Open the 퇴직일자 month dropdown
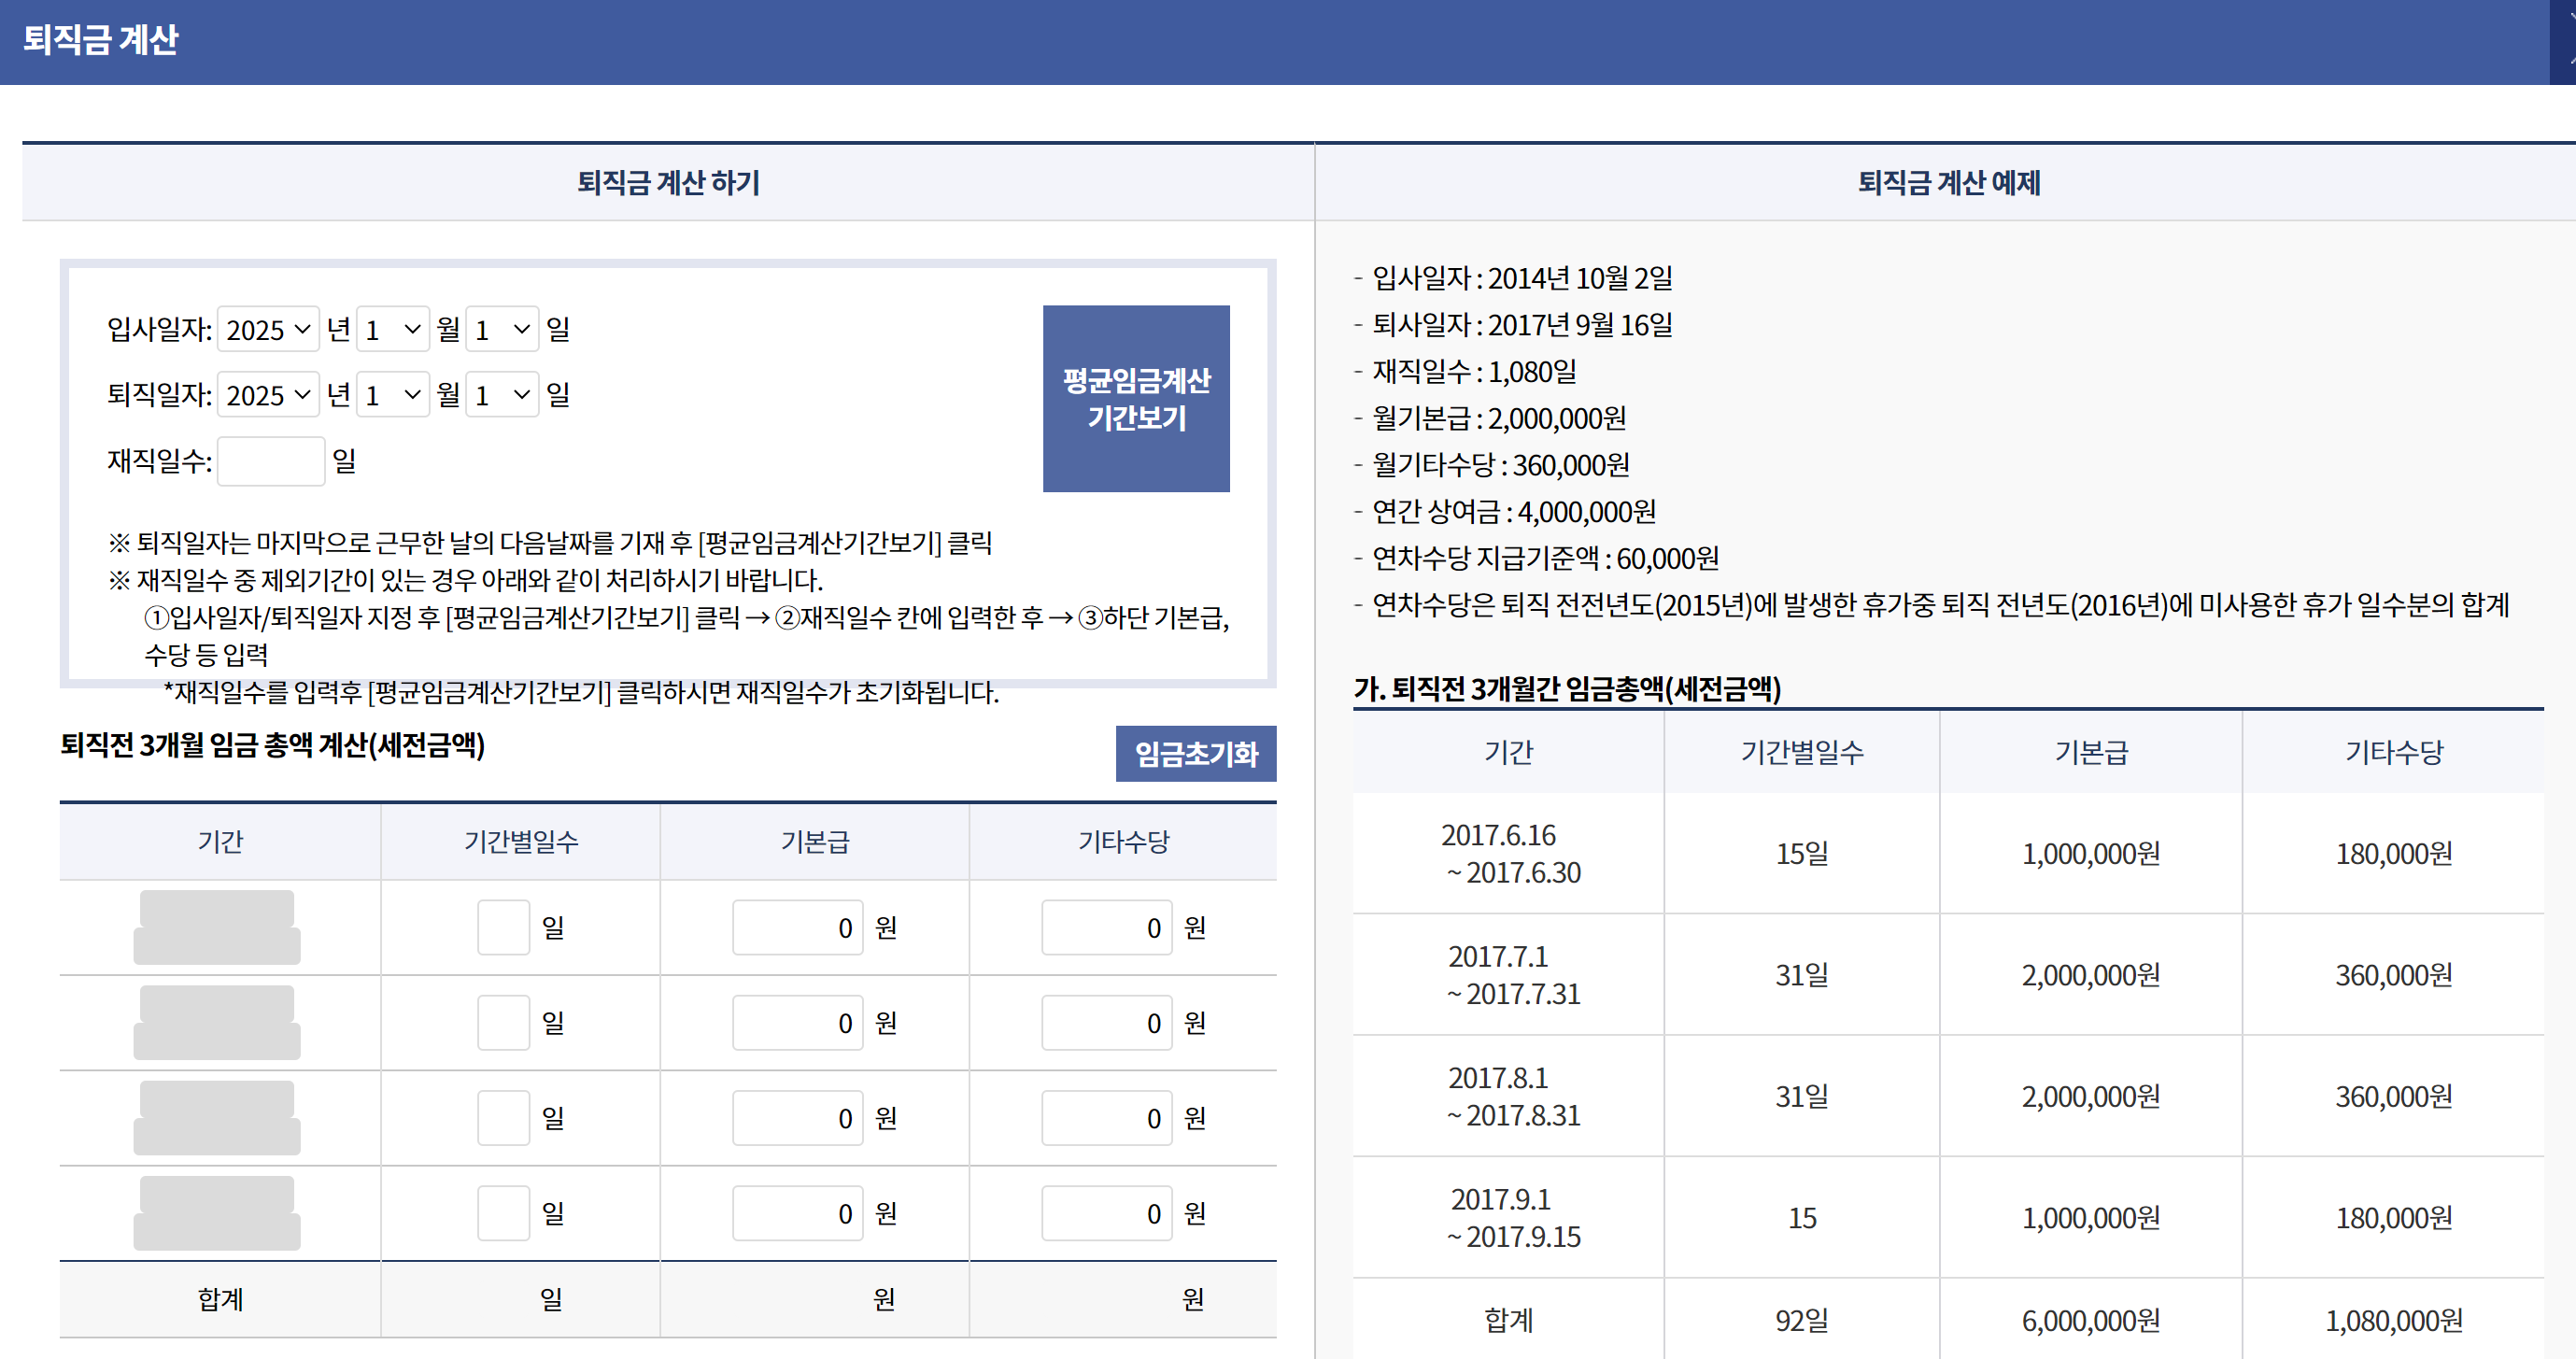This screenshot has height=1359, width=2576. tap(393, 395)
